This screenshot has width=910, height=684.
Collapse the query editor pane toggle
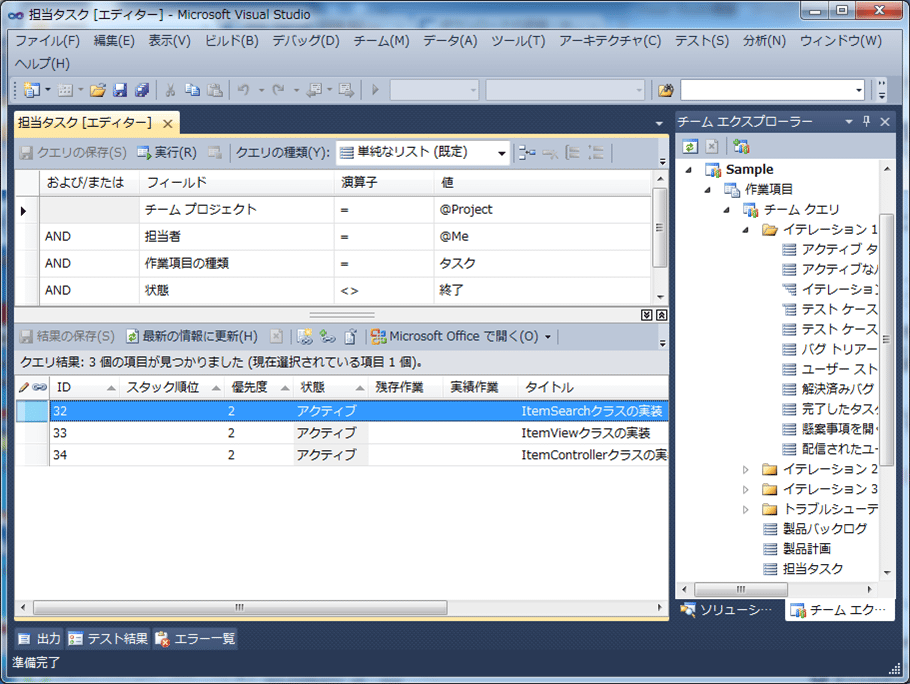point(661,315)
